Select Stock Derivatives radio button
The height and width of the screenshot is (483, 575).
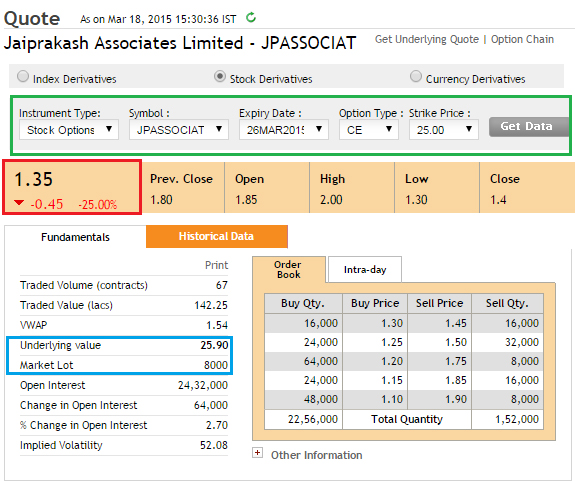(220, 76)
